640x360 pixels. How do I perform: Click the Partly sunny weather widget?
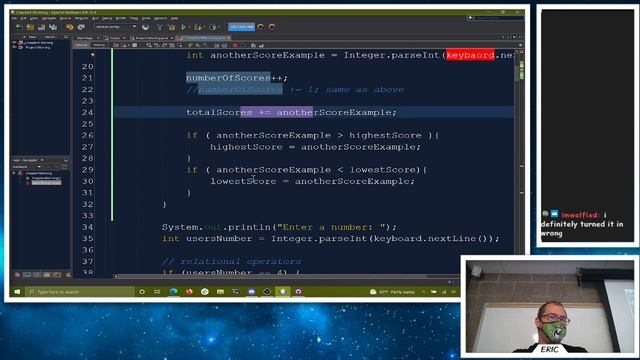(x=392, y=292)
